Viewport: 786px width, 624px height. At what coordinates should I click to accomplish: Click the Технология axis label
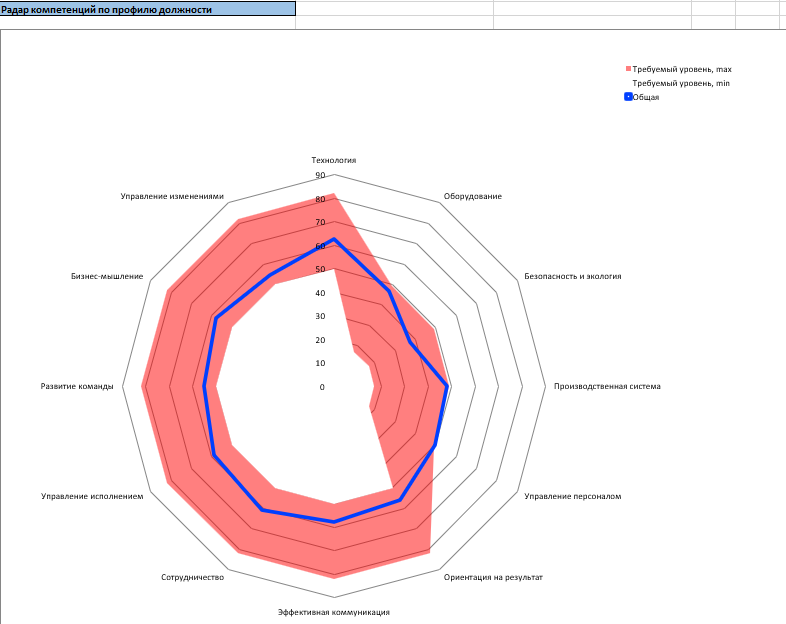click(334, 160)
